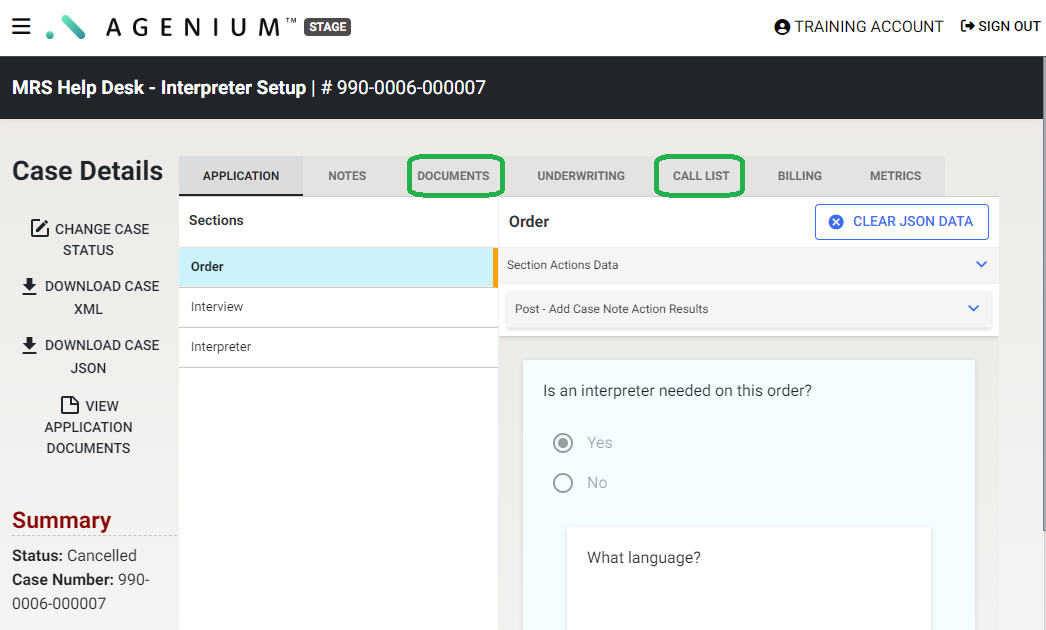Click the page vertical scrollbar

(1044, 294)
